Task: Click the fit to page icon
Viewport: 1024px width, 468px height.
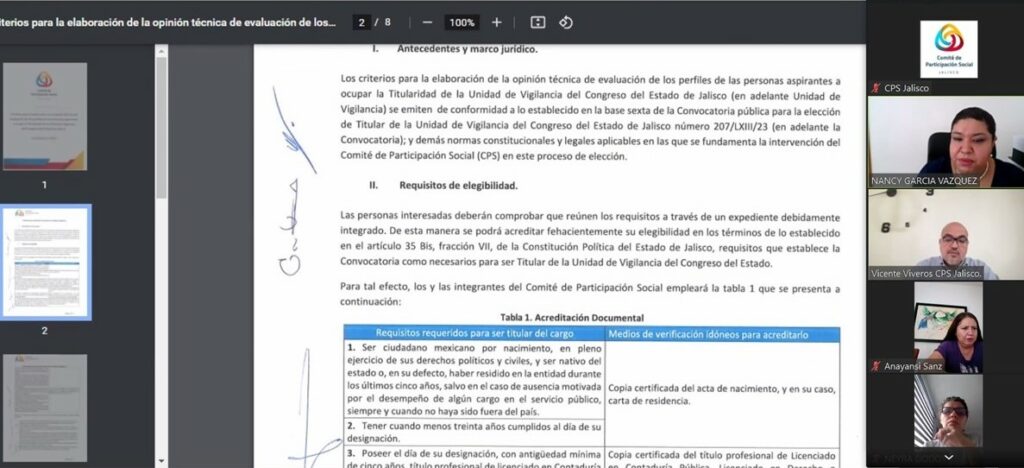Action: point(538,22)
